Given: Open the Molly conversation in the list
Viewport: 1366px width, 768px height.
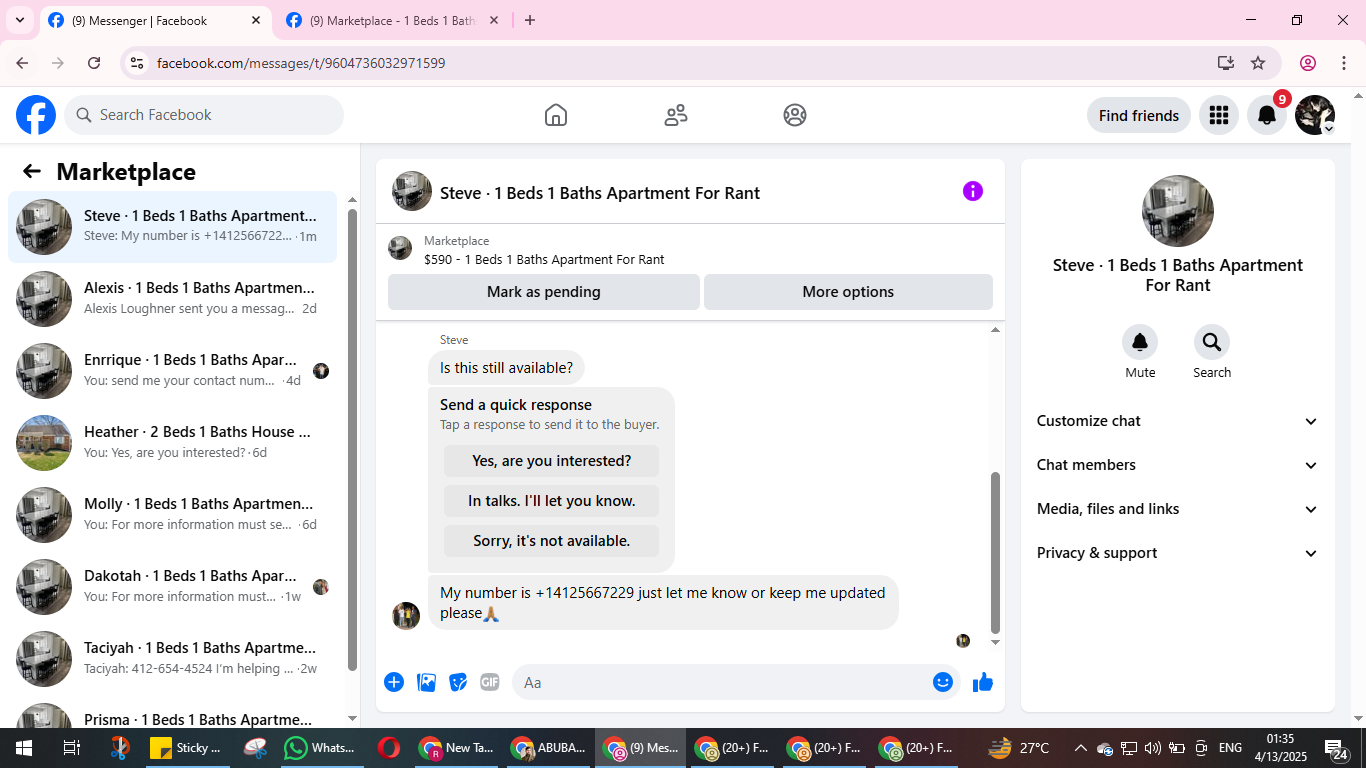Looking at the screenshot, I should [172, 515].
